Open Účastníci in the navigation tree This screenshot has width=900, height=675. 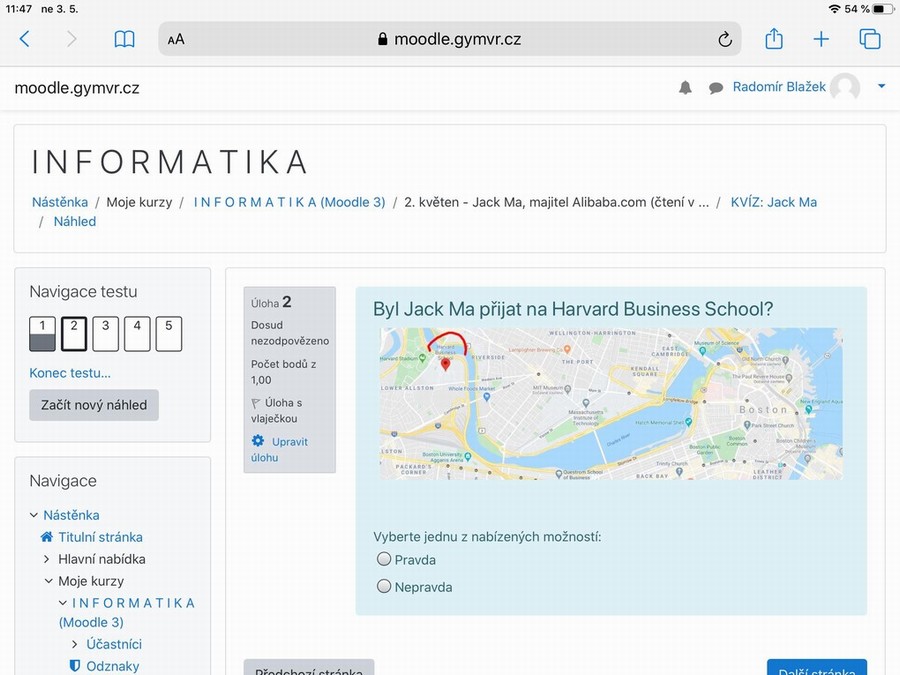pos(114,644)
